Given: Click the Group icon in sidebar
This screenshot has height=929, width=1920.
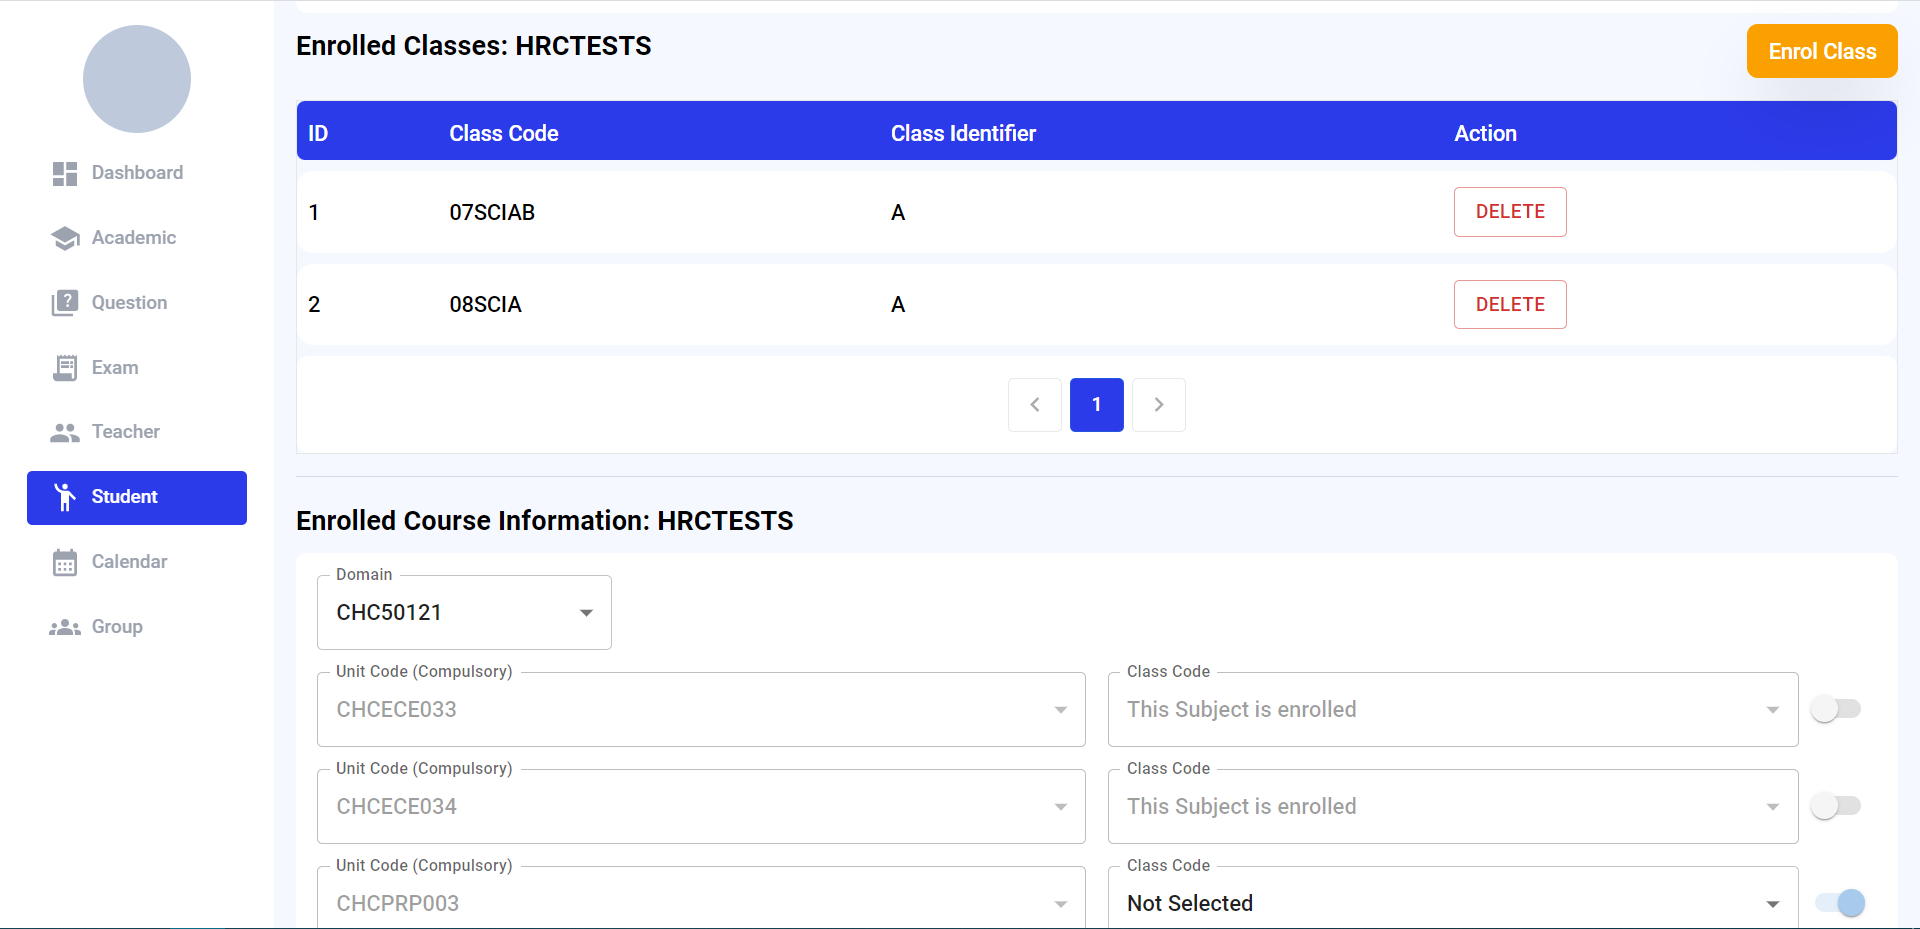Looking at the screenshot, I should point(65,628).
